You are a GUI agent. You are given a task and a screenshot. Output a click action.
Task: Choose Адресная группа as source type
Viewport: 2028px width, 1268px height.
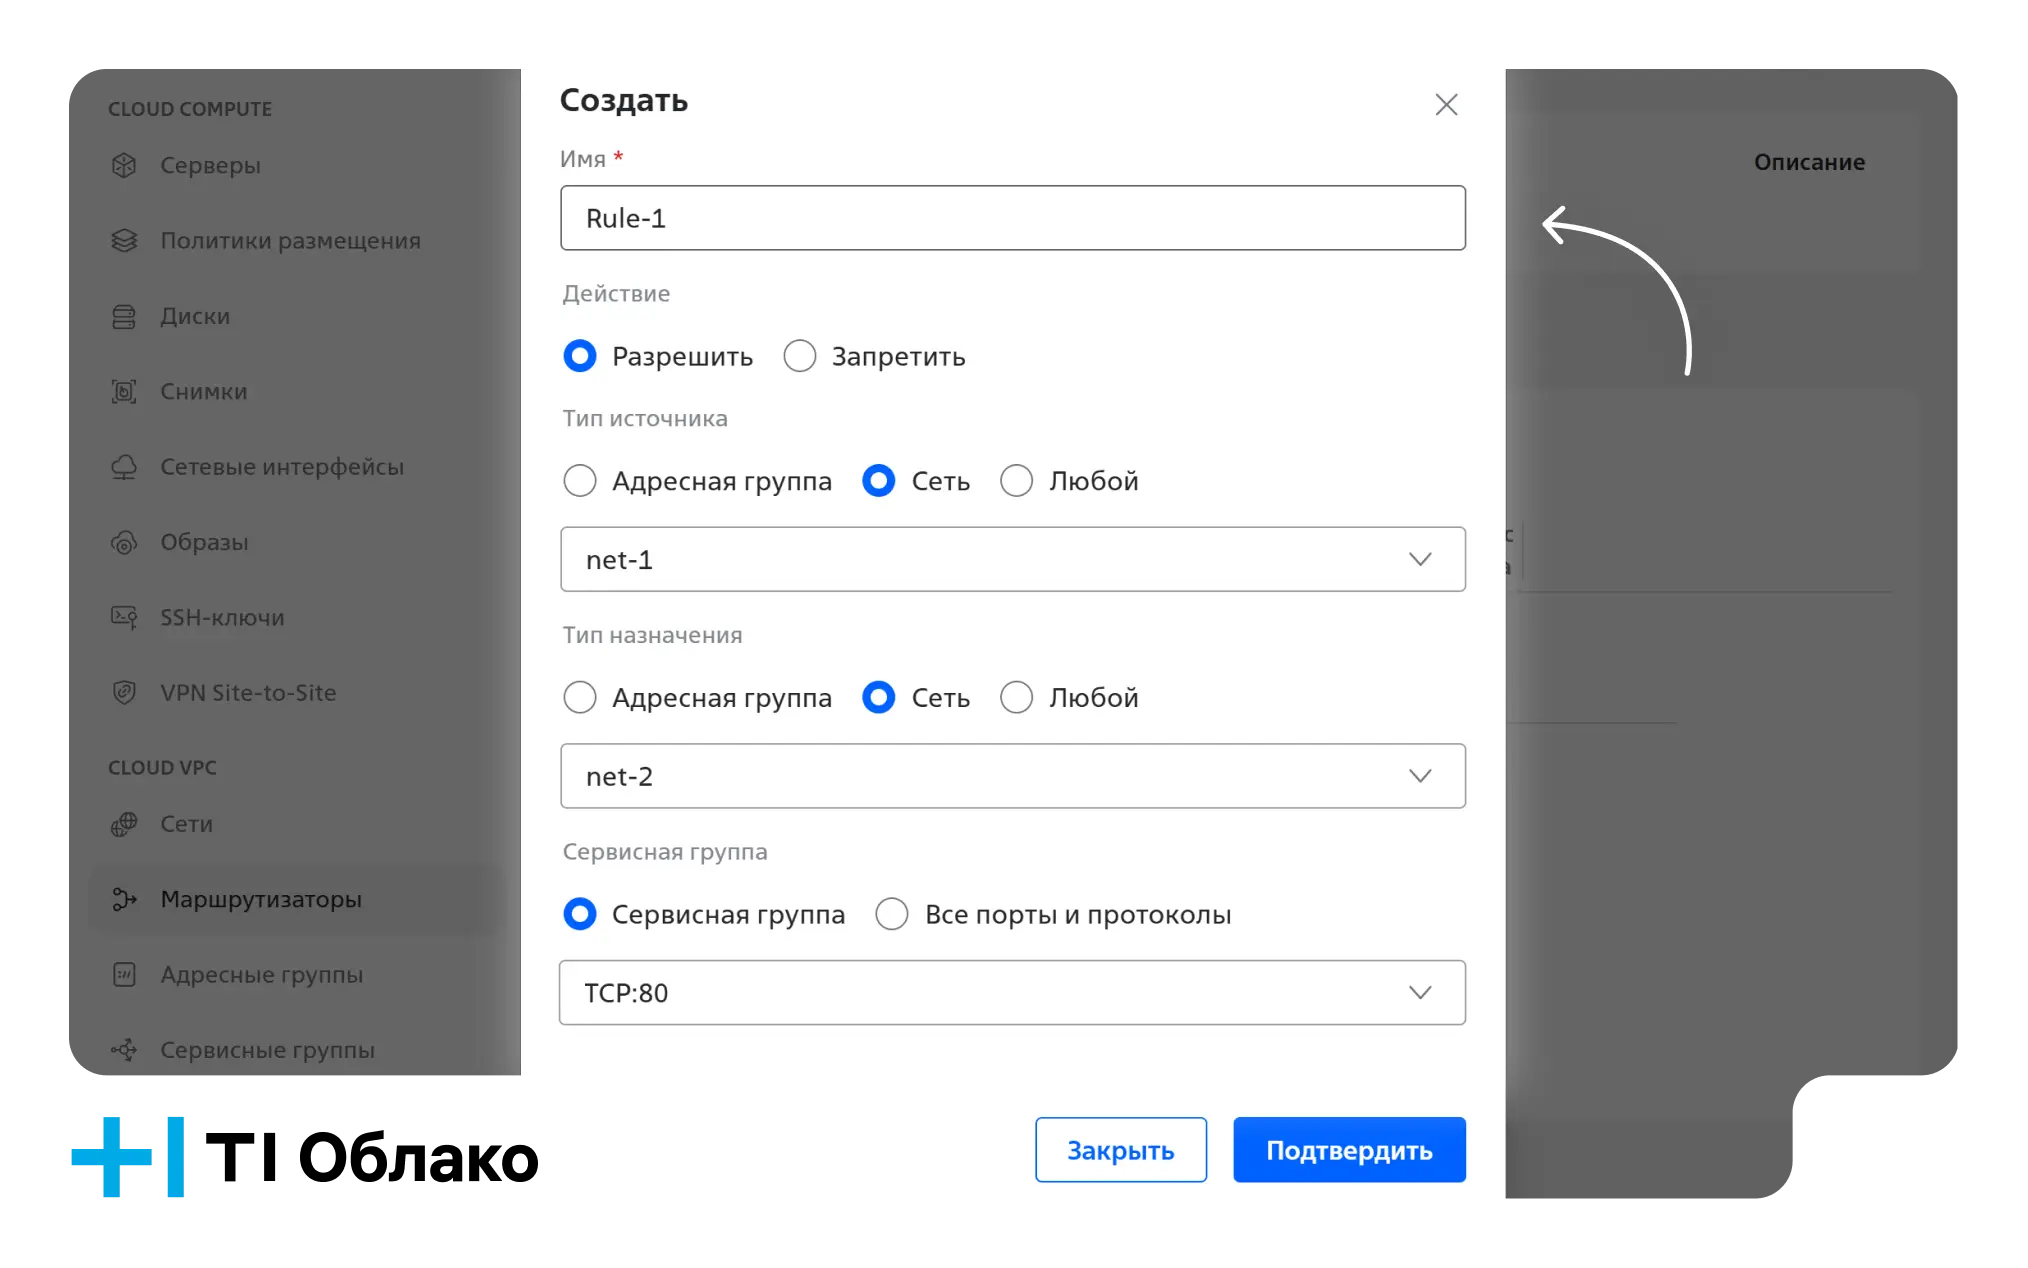point(580,481)
